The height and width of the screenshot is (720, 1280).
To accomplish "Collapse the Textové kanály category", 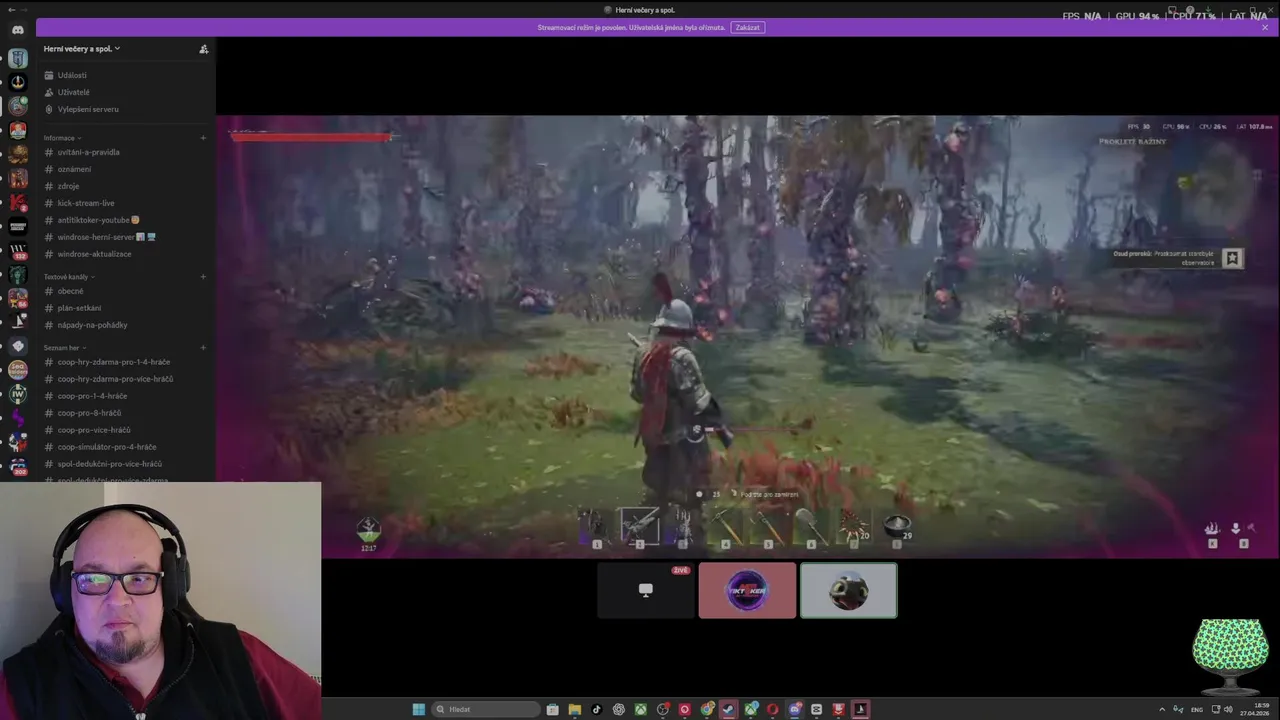I will click(x=69, y=276).
